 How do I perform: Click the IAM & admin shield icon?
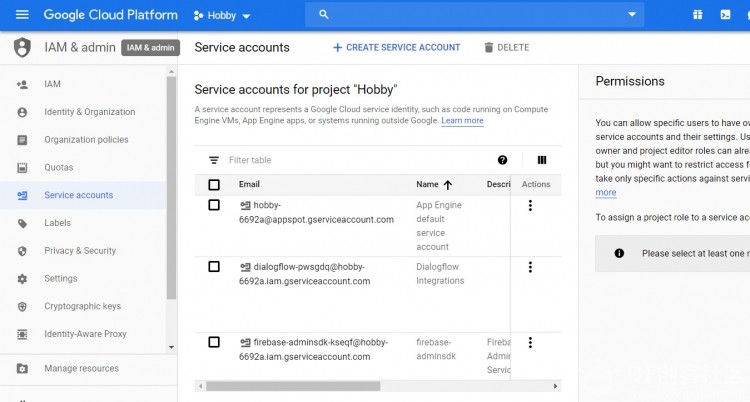point(22,47)
